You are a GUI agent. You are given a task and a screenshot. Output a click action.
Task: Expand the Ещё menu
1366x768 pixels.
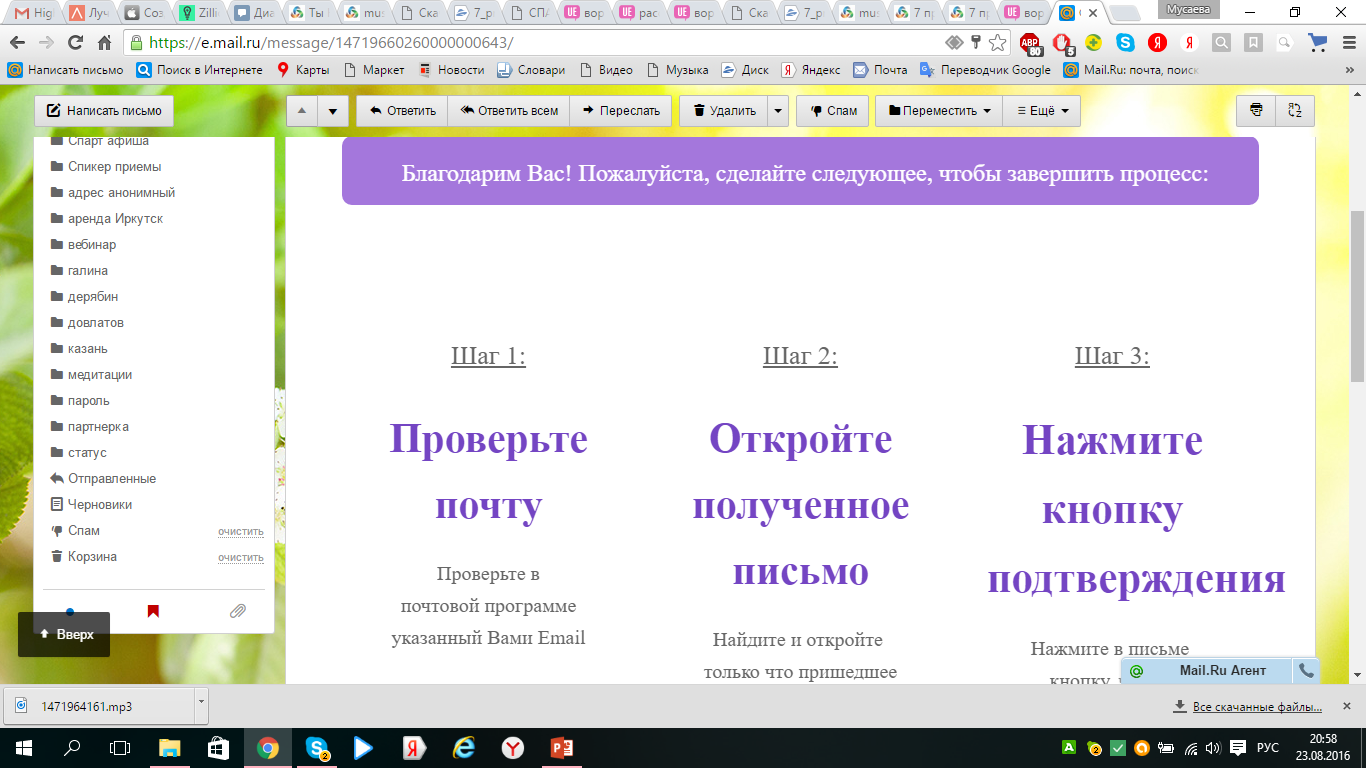(1042, 111)
